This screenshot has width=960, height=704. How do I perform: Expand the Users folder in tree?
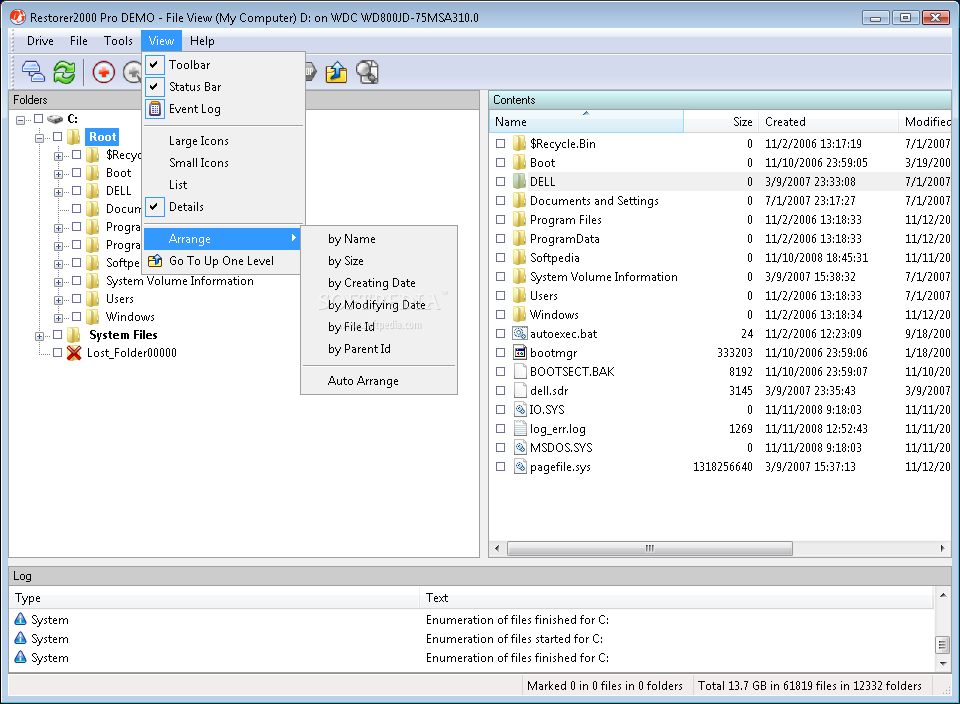point(58,300)
